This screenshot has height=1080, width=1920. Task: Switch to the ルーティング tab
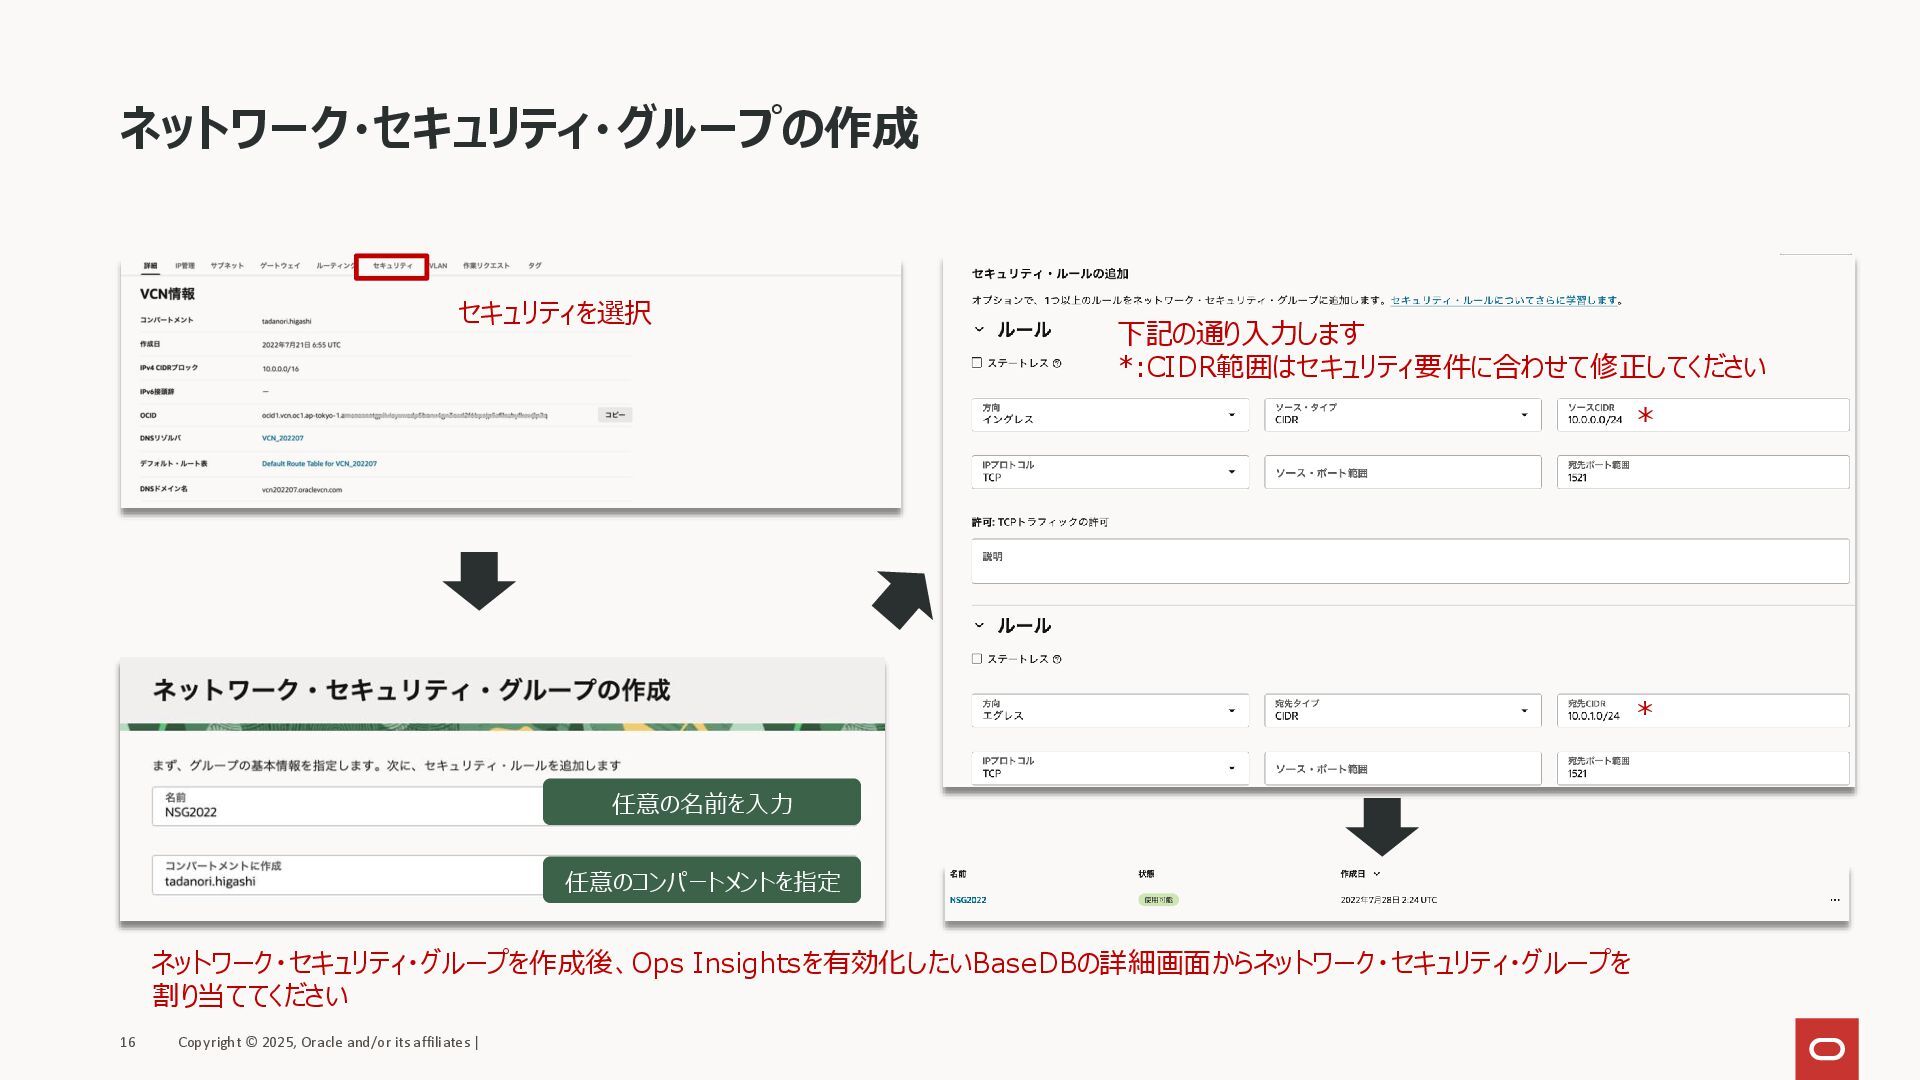pos(335,266)
